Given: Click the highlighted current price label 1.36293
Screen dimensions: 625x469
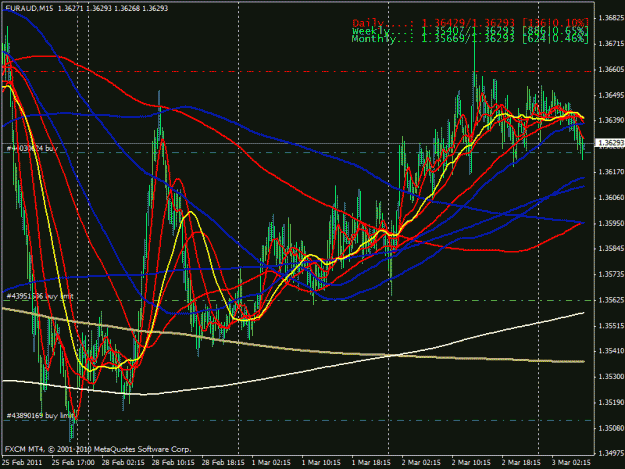Looking at the screenshot, I should pyautogui.click(x=609, y=143).
